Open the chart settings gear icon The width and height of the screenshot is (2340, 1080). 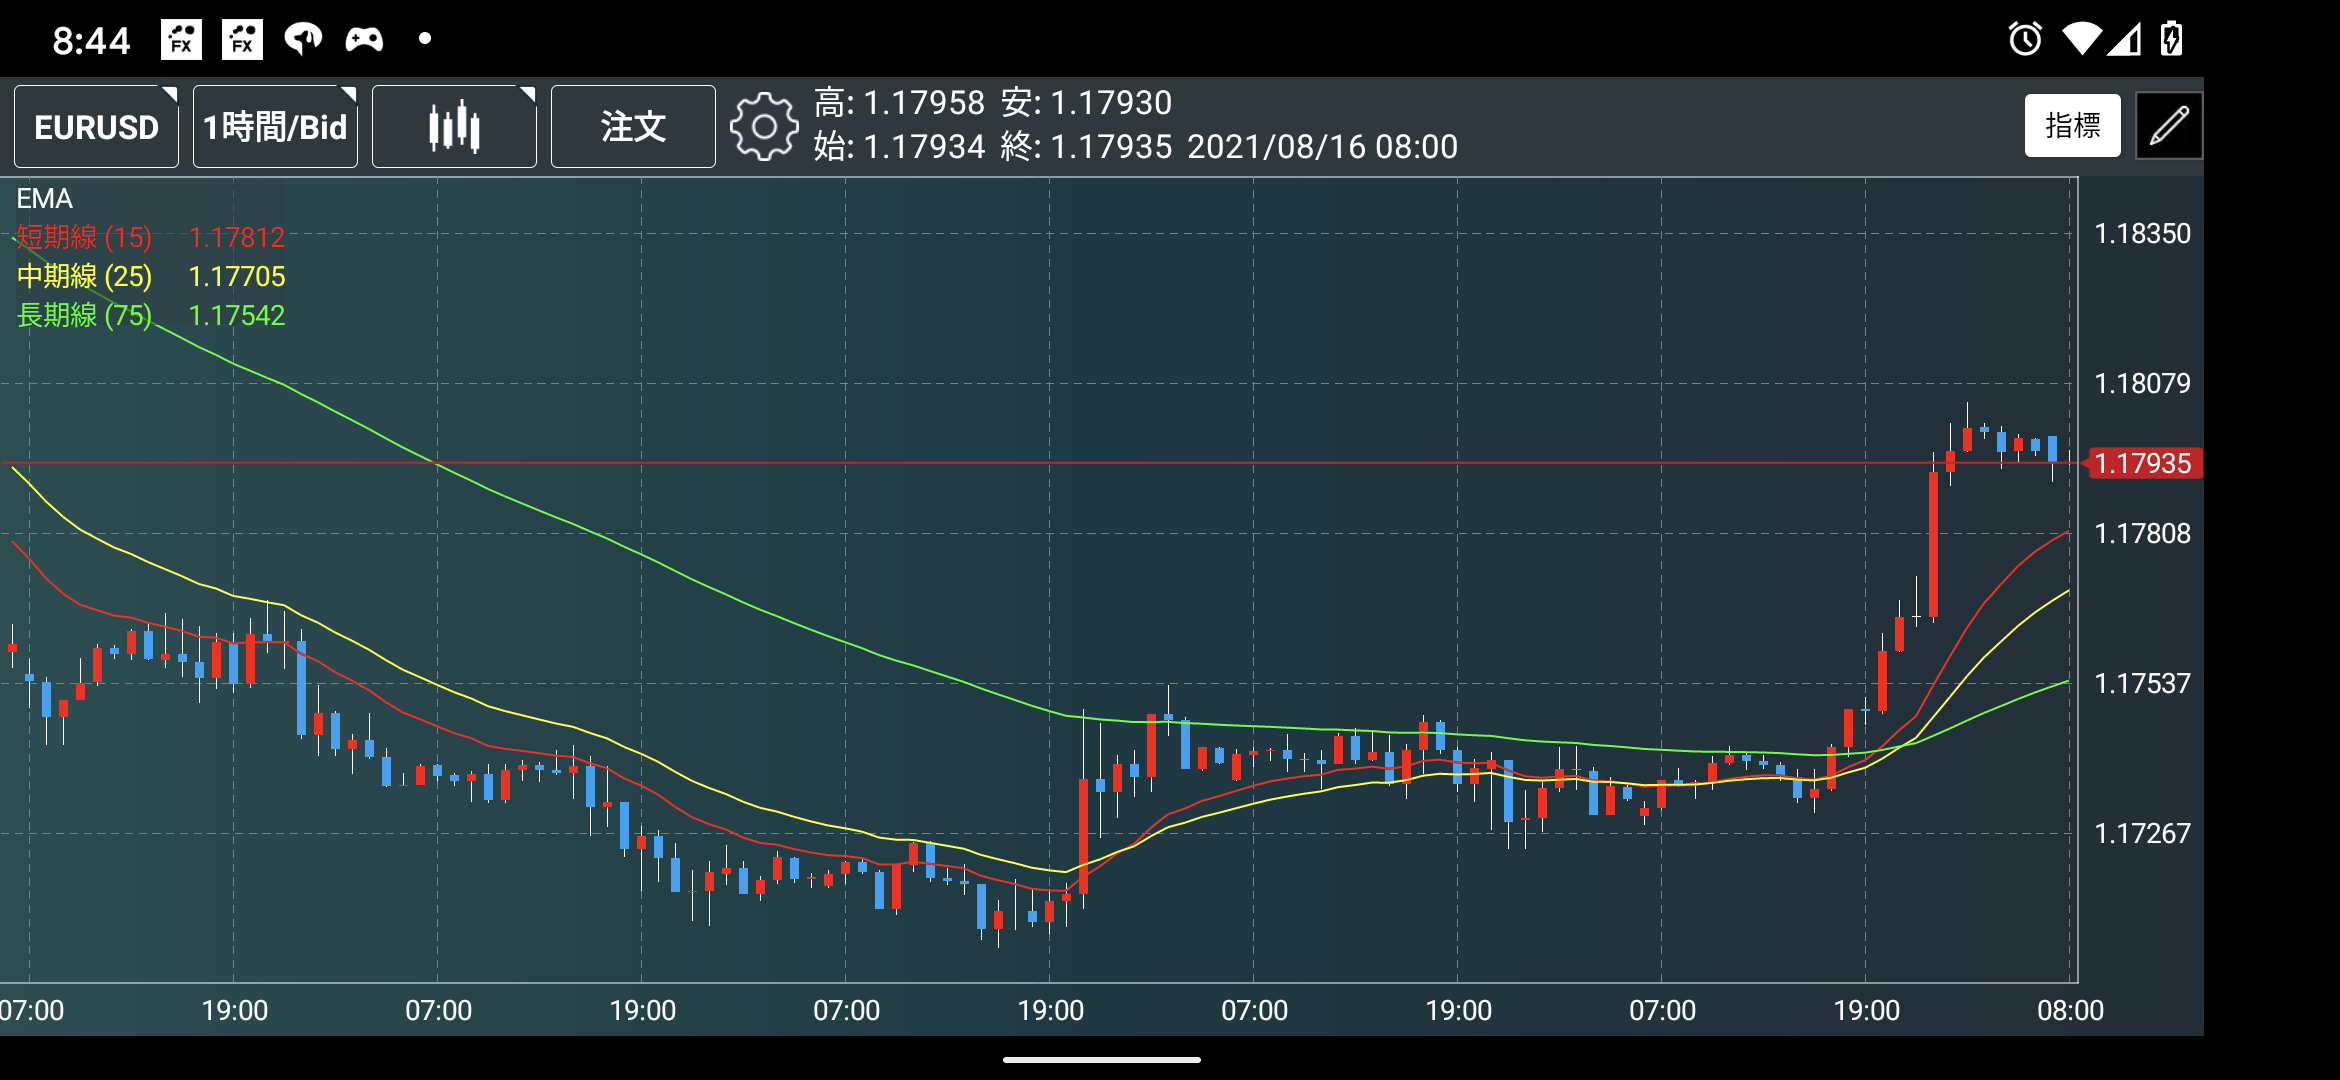[x=764, y=126]
